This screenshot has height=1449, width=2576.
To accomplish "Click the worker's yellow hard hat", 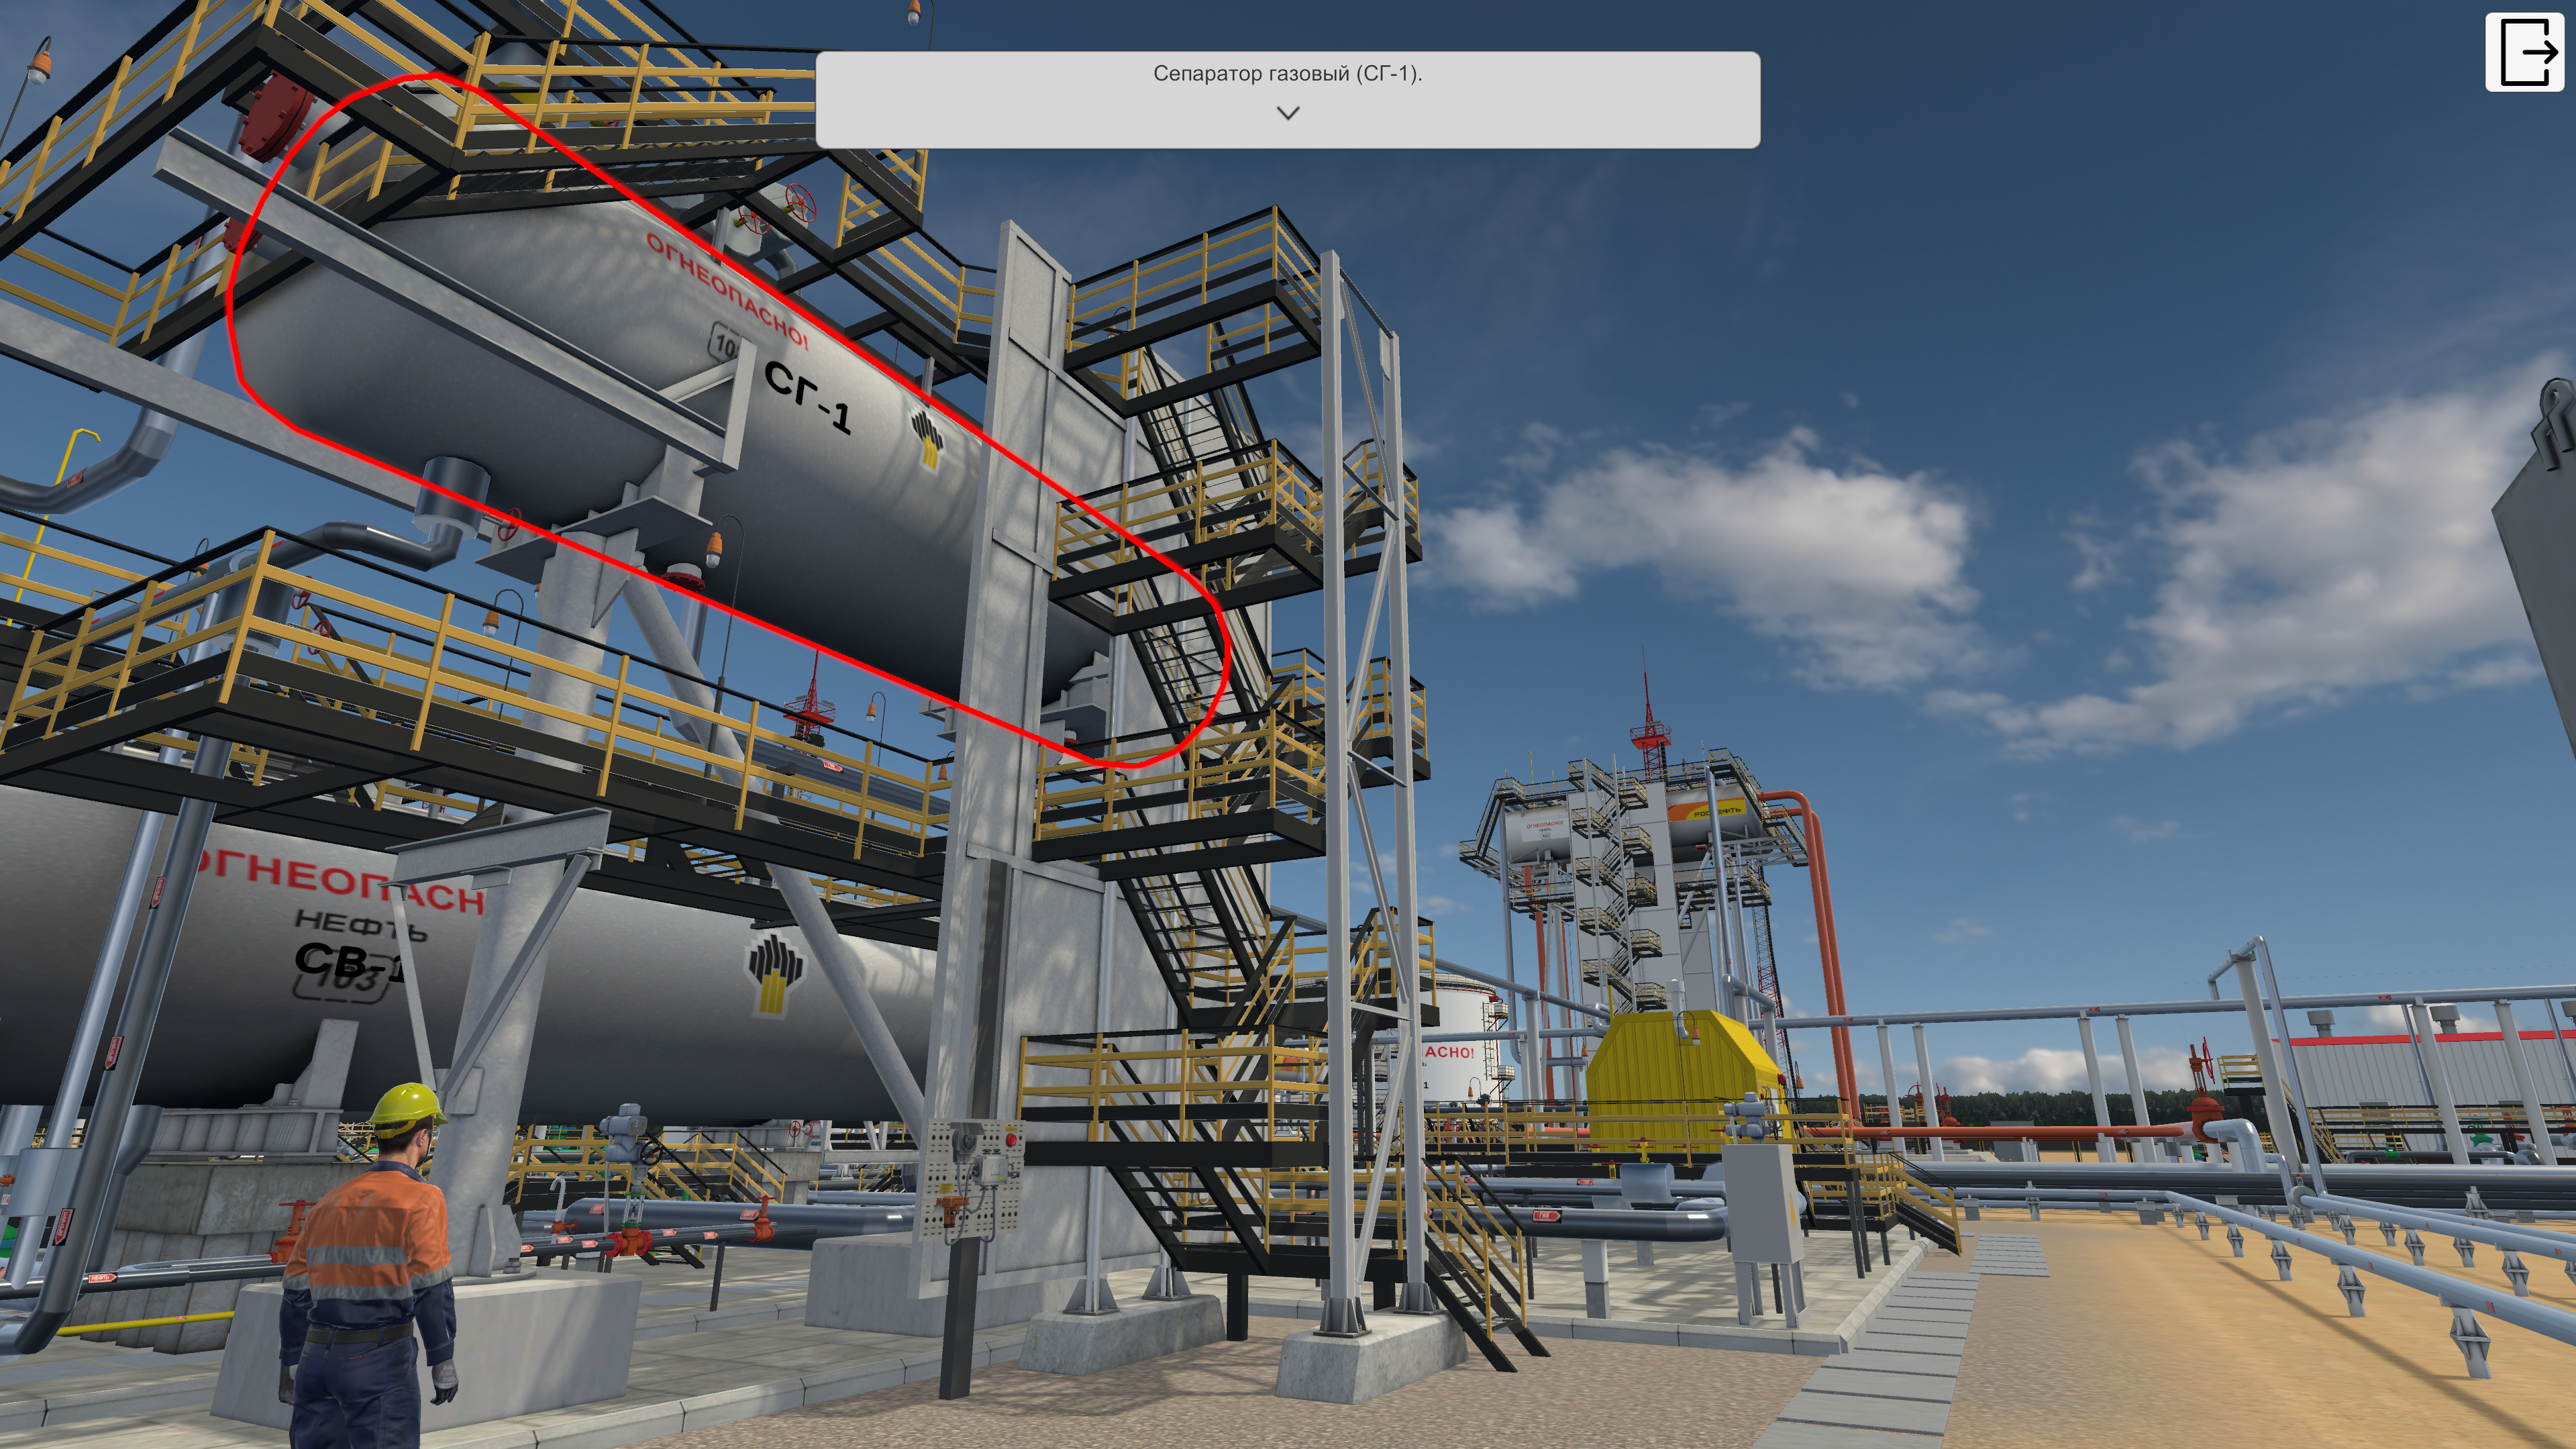I will pyautogui.click(x=407, y=1105).
